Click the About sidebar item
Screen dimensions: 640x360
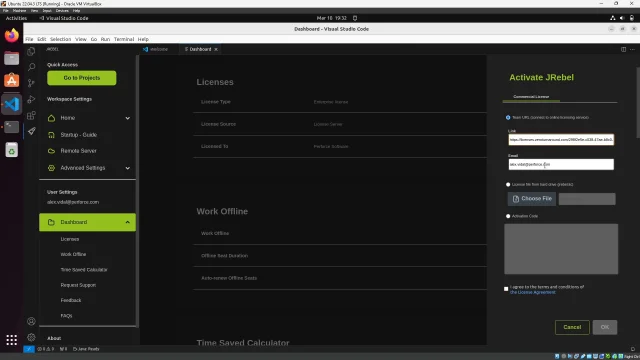coord(54,338)
